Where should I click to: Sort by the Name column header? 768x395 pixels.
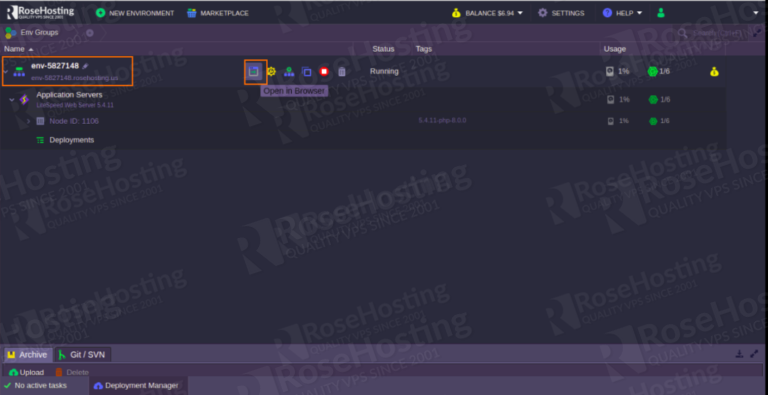click(19, 49)
